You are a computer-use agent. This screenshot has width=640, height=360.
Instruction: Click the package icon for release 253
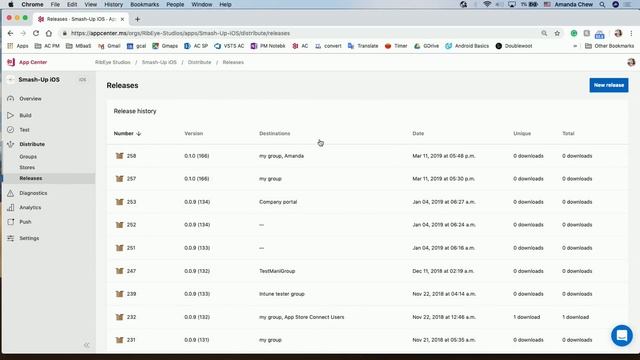119,202
